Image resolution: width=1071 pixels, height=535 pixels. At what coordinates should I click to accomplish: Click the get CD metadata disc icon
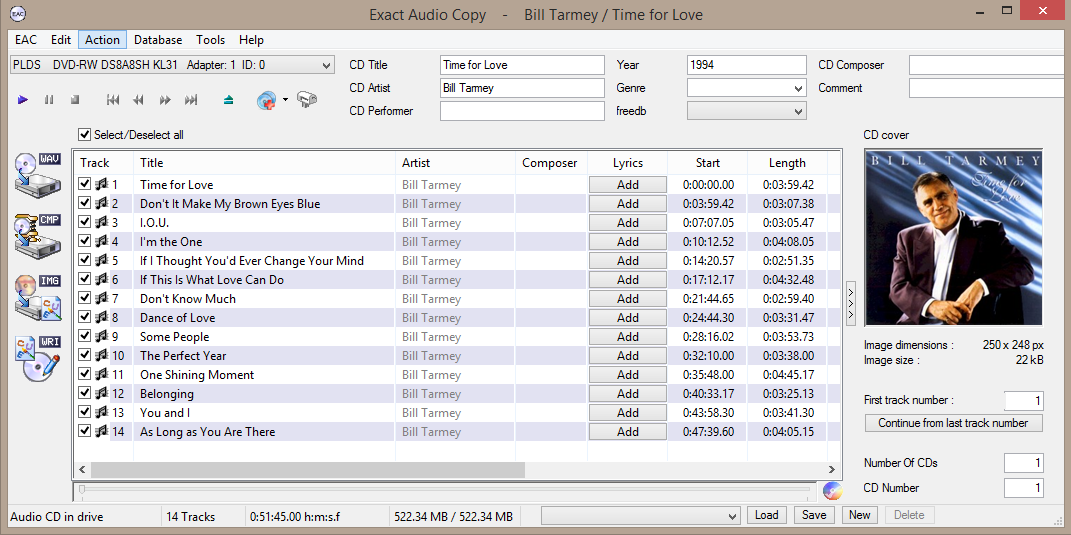(266, 100)
